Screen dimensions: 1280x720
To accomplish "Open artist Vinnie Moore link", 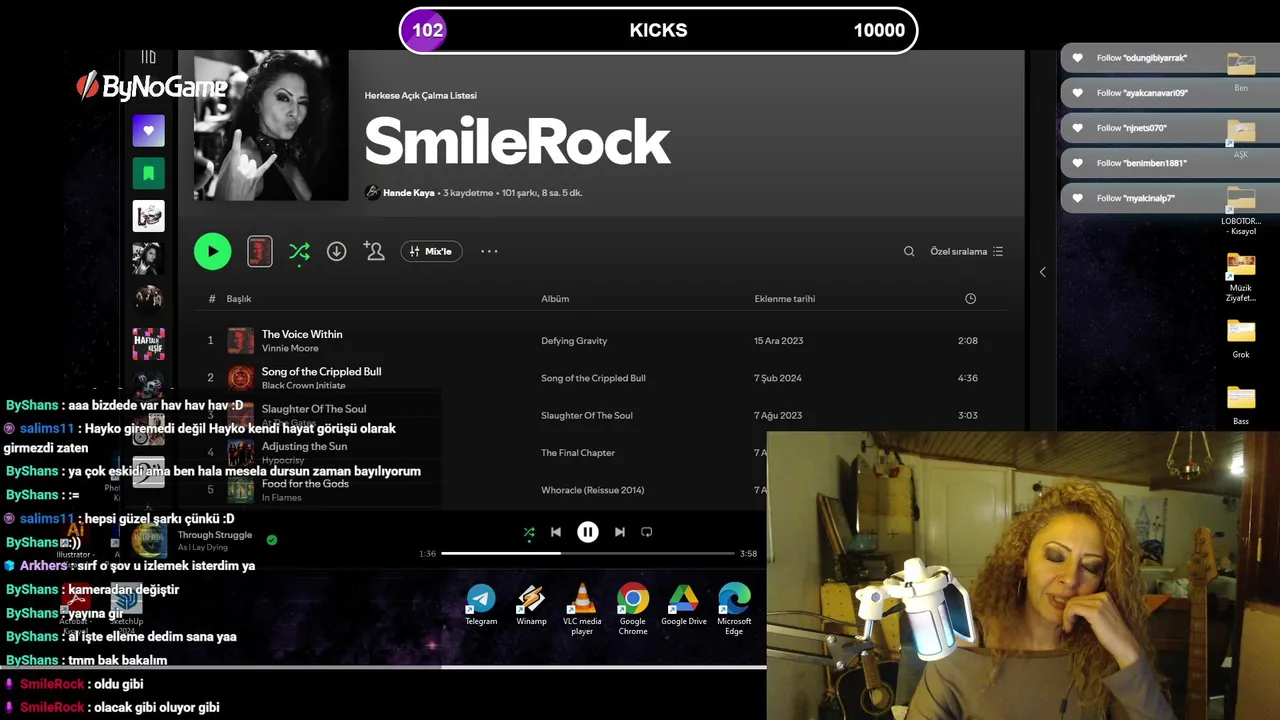I will [290, 349].
